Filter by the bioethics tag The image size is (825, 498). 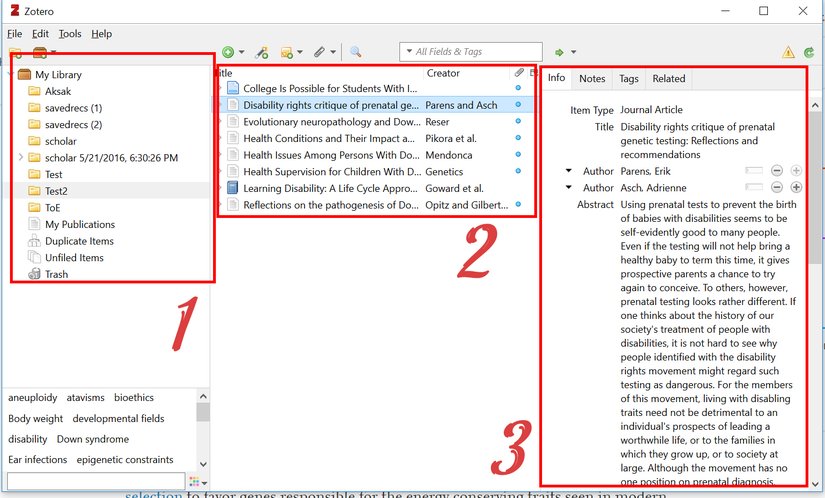coord(134,398)
